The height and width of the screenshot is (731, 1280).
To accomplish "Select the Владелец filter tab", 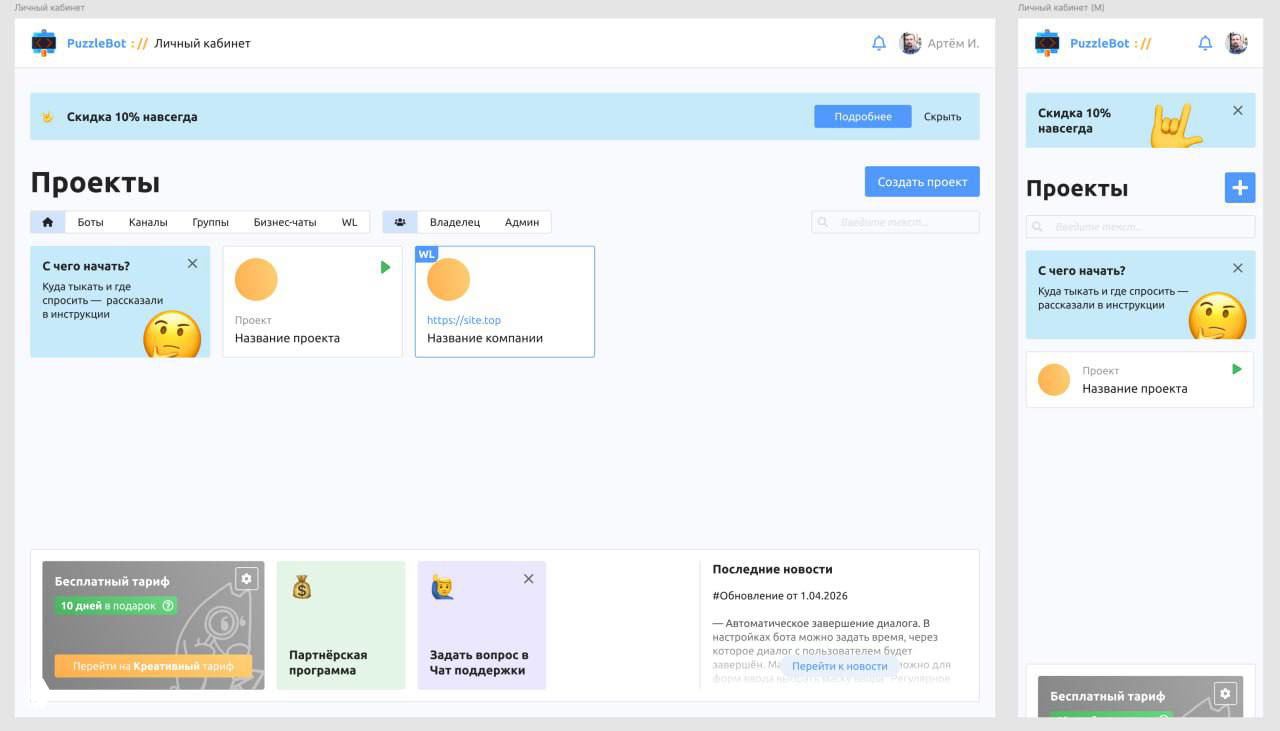I will point(456,222).
